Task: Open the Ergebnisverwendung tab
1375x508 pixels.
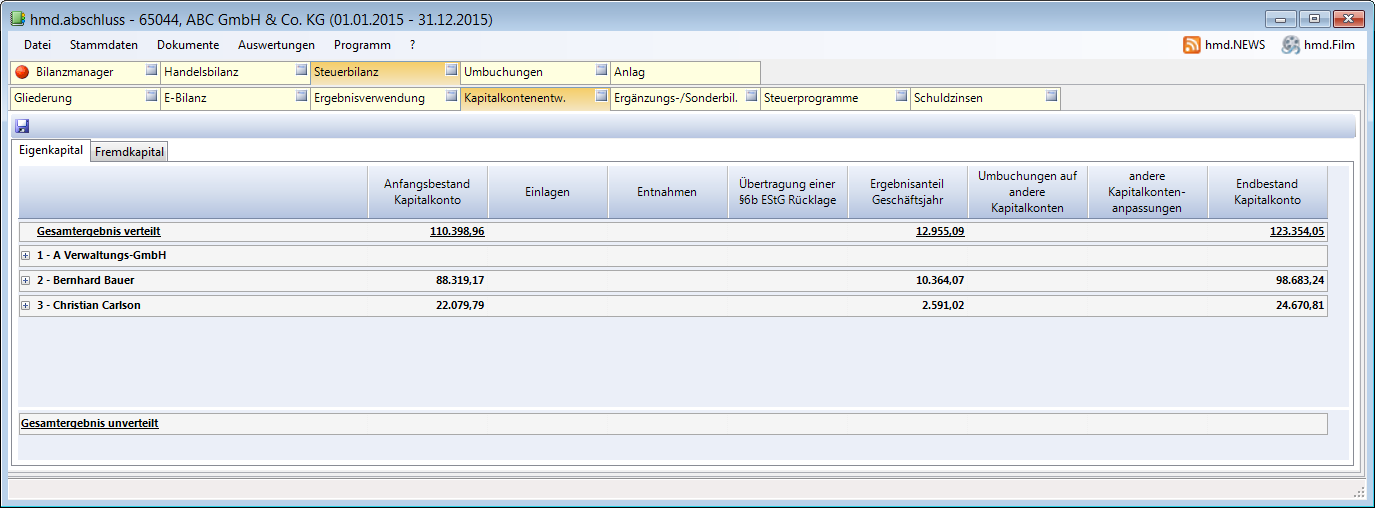Action: 369,98
